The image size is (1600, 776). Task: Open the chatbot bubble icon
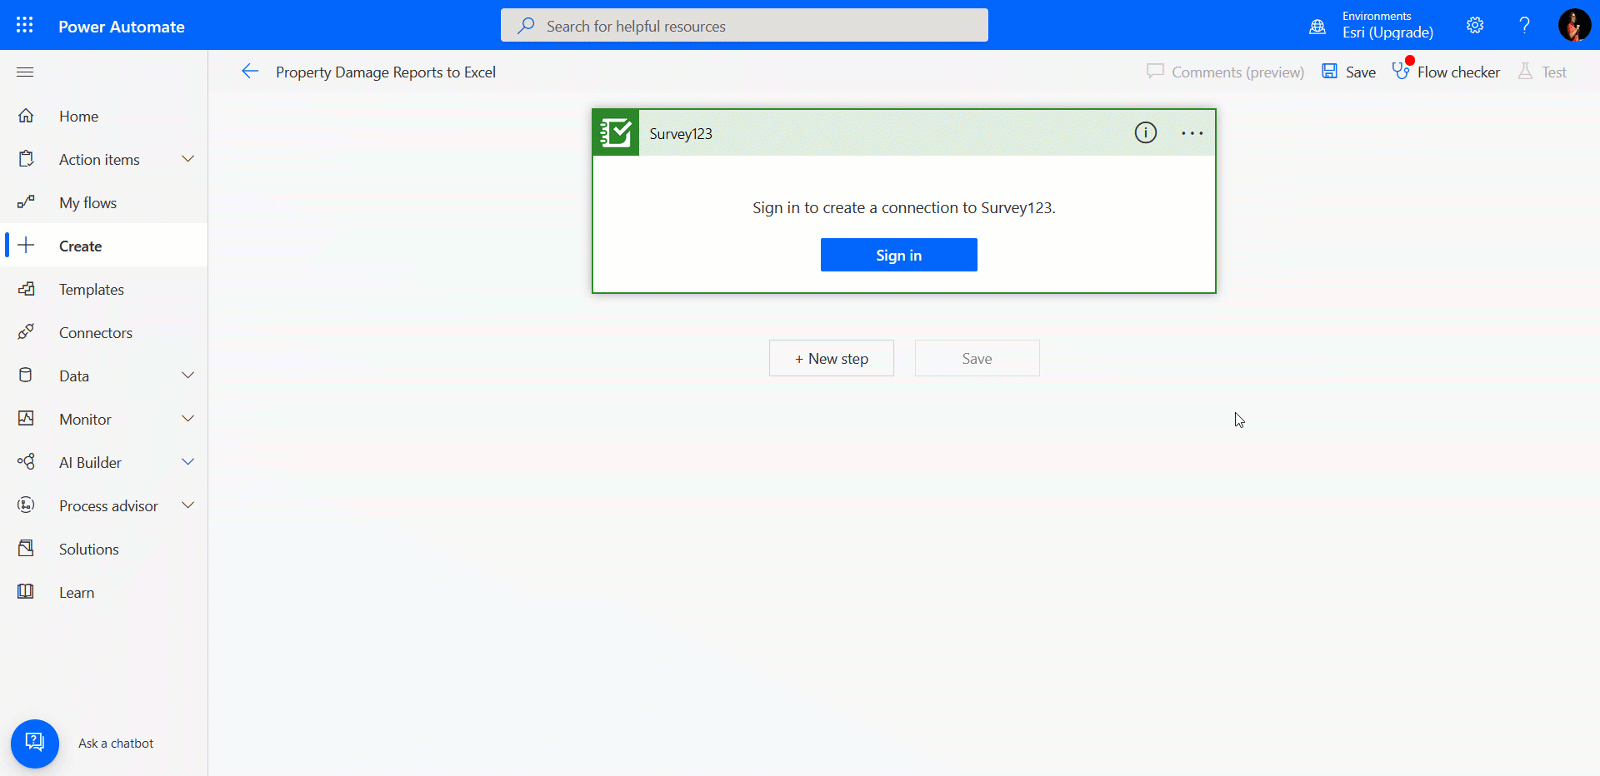click(x=35, y=743)
